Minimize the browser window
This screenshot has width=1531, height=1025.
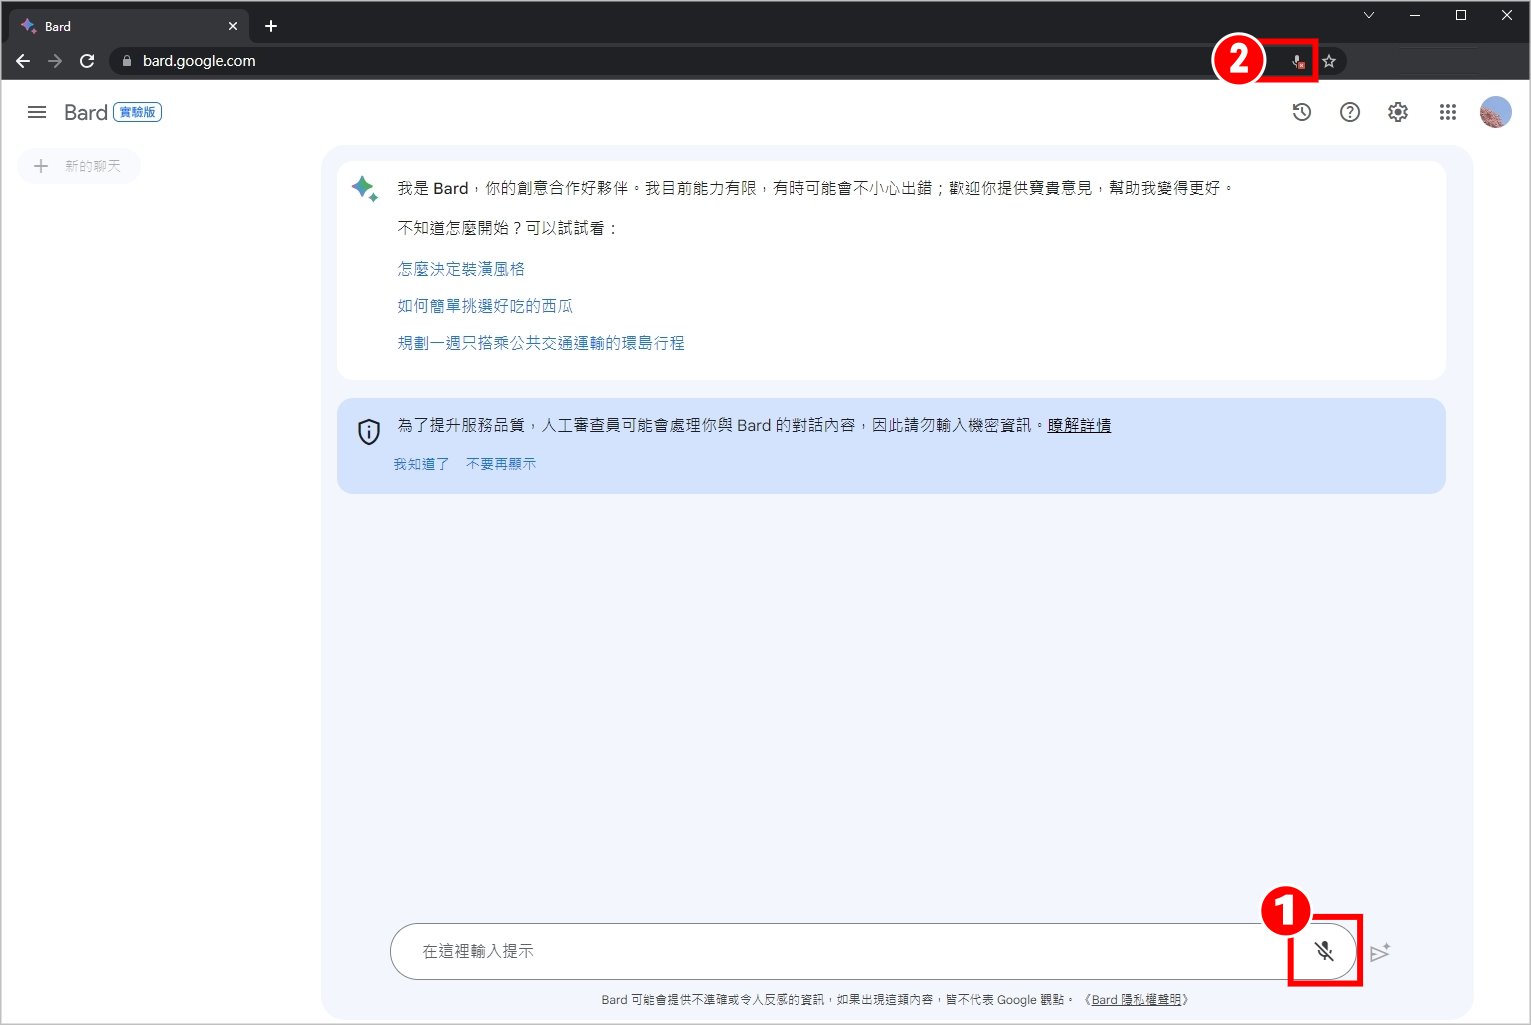pos(1415,15)
